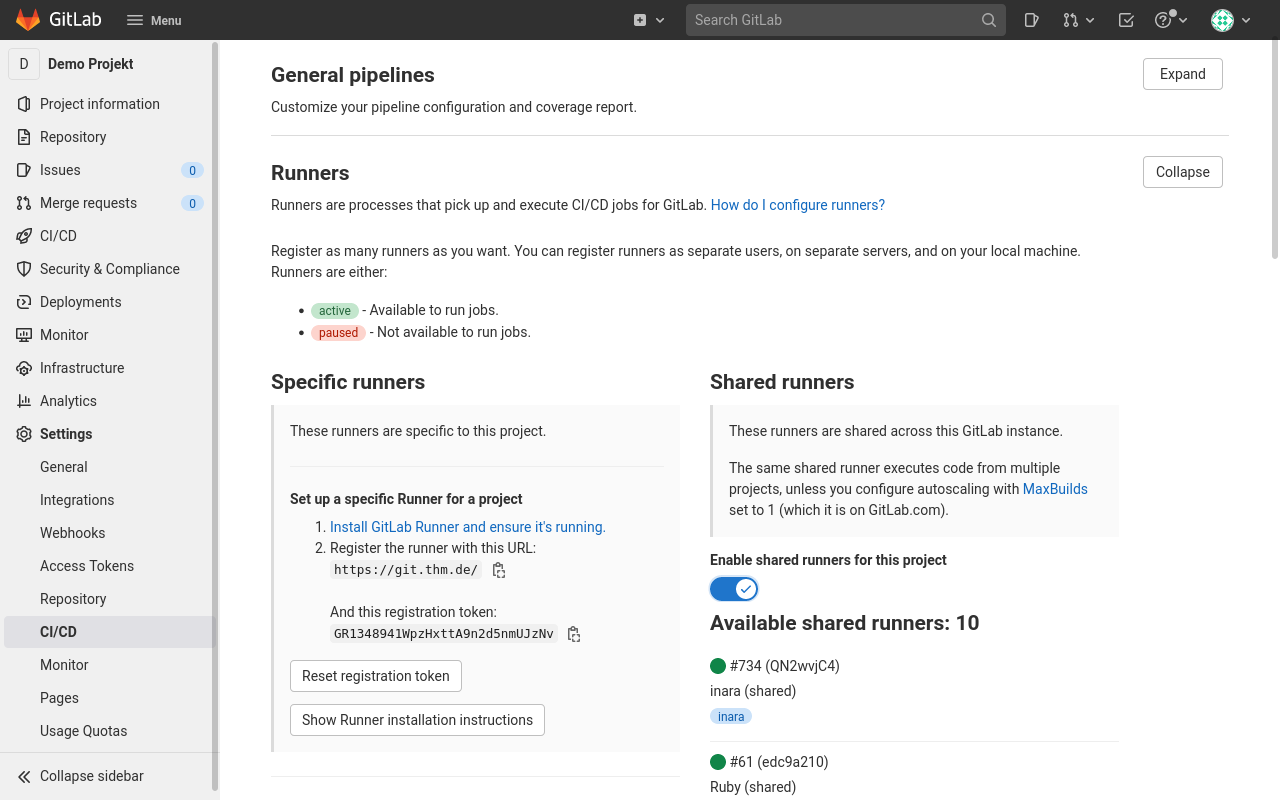This screenshot has width=1280, height=800.
Task: Click the green status dot of runner #61
Action: point(718,762)
